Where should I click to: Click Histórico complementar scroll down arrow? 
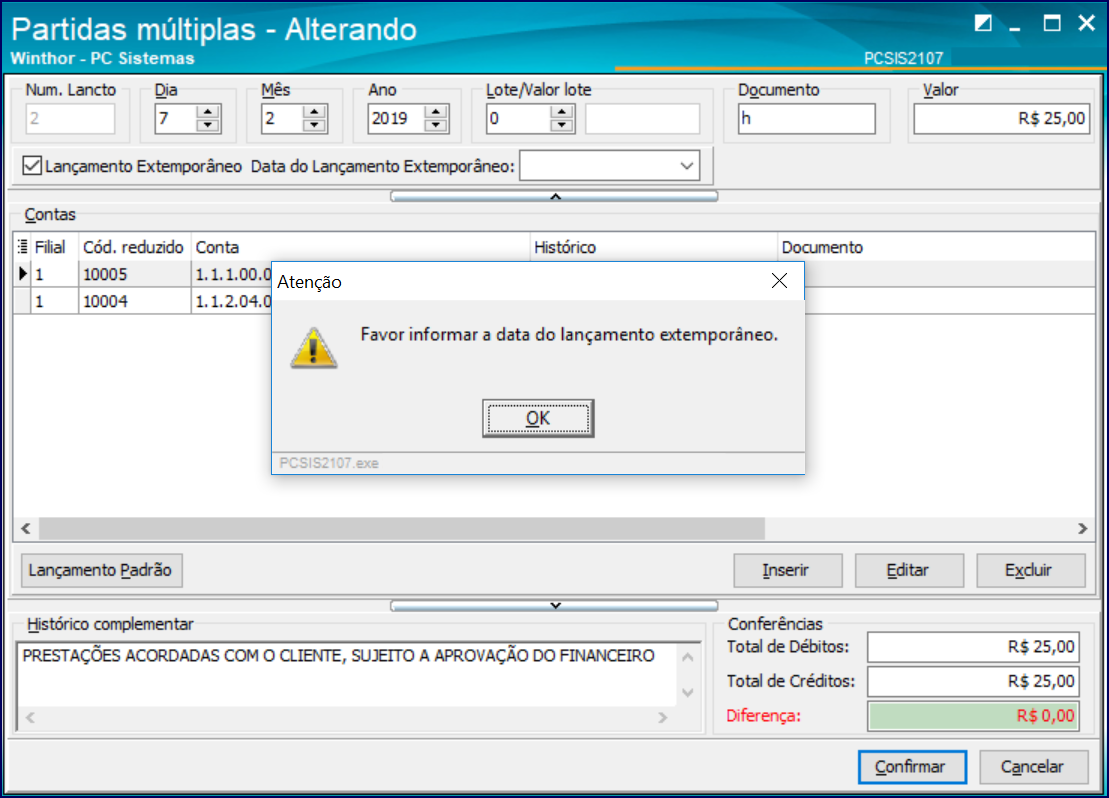(x=687, y=692)
